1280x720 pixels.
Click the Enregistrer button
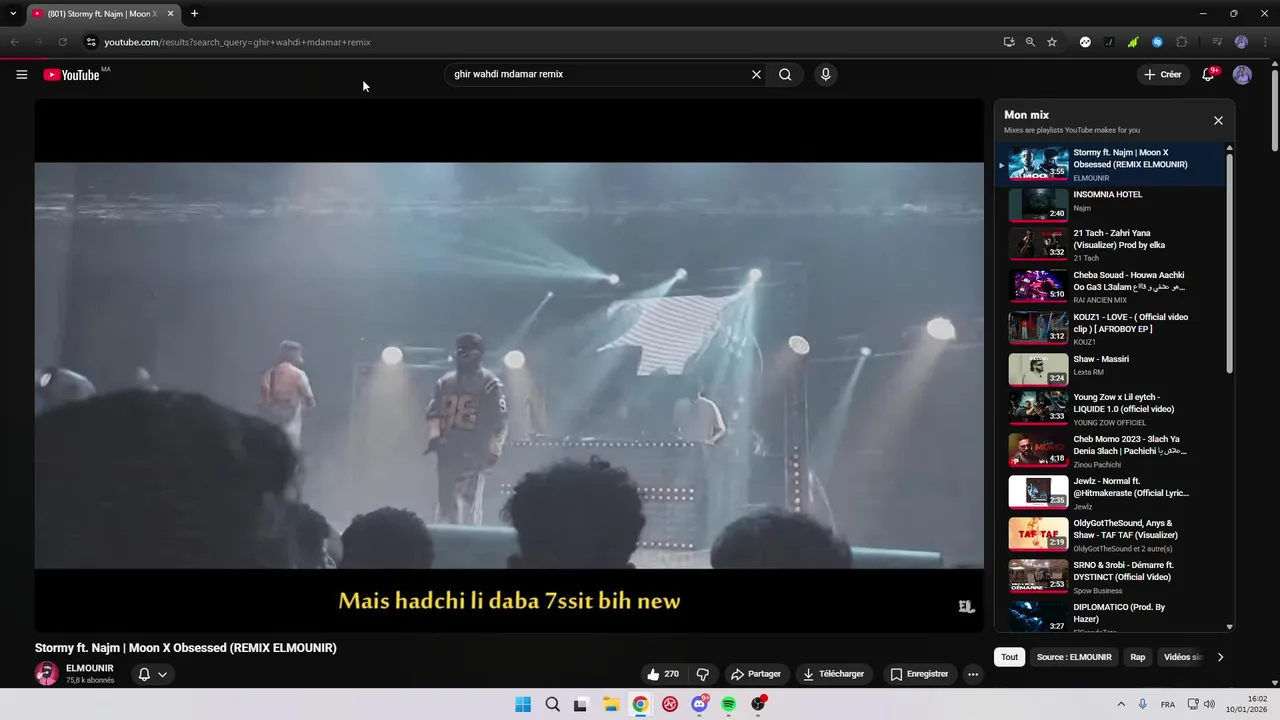(919, 674)
